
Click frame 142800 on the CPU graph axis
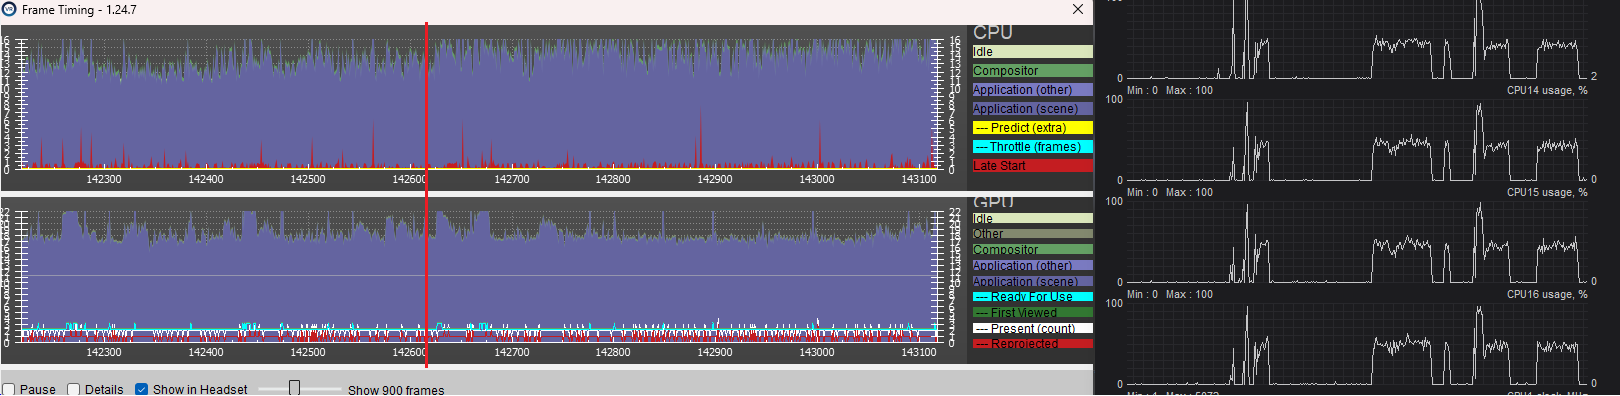pyautogui.click(x=613, y=180)
